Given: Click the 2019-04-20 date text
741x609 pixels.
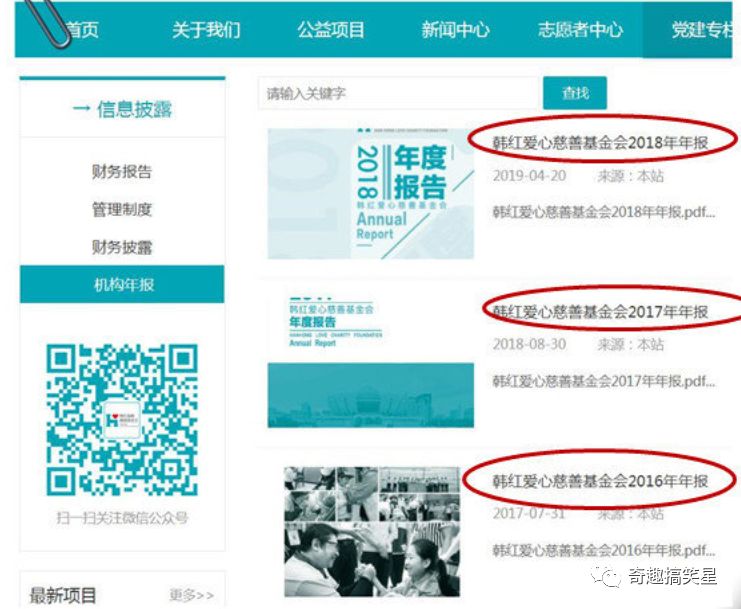Looking at the screenshot, I should [x=529, y=176].
